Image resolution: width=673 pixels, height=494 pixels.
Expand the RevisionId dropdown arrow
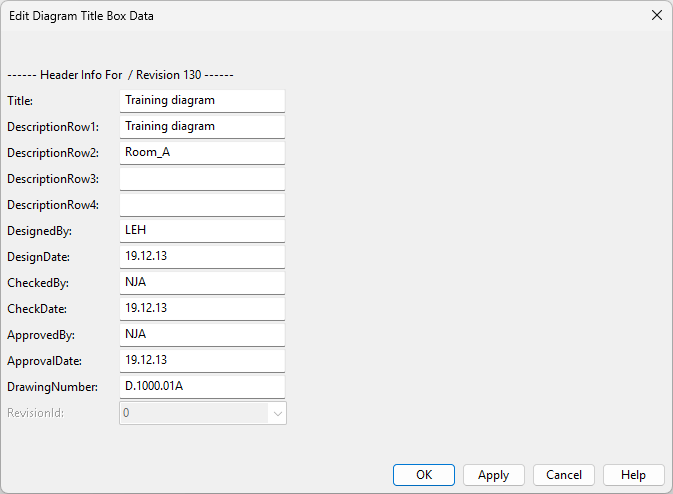tap(277, 412)
